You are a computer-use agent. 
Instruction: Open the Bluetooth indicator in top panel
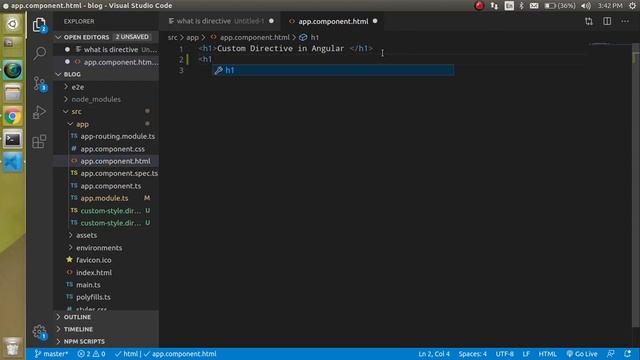522,6
